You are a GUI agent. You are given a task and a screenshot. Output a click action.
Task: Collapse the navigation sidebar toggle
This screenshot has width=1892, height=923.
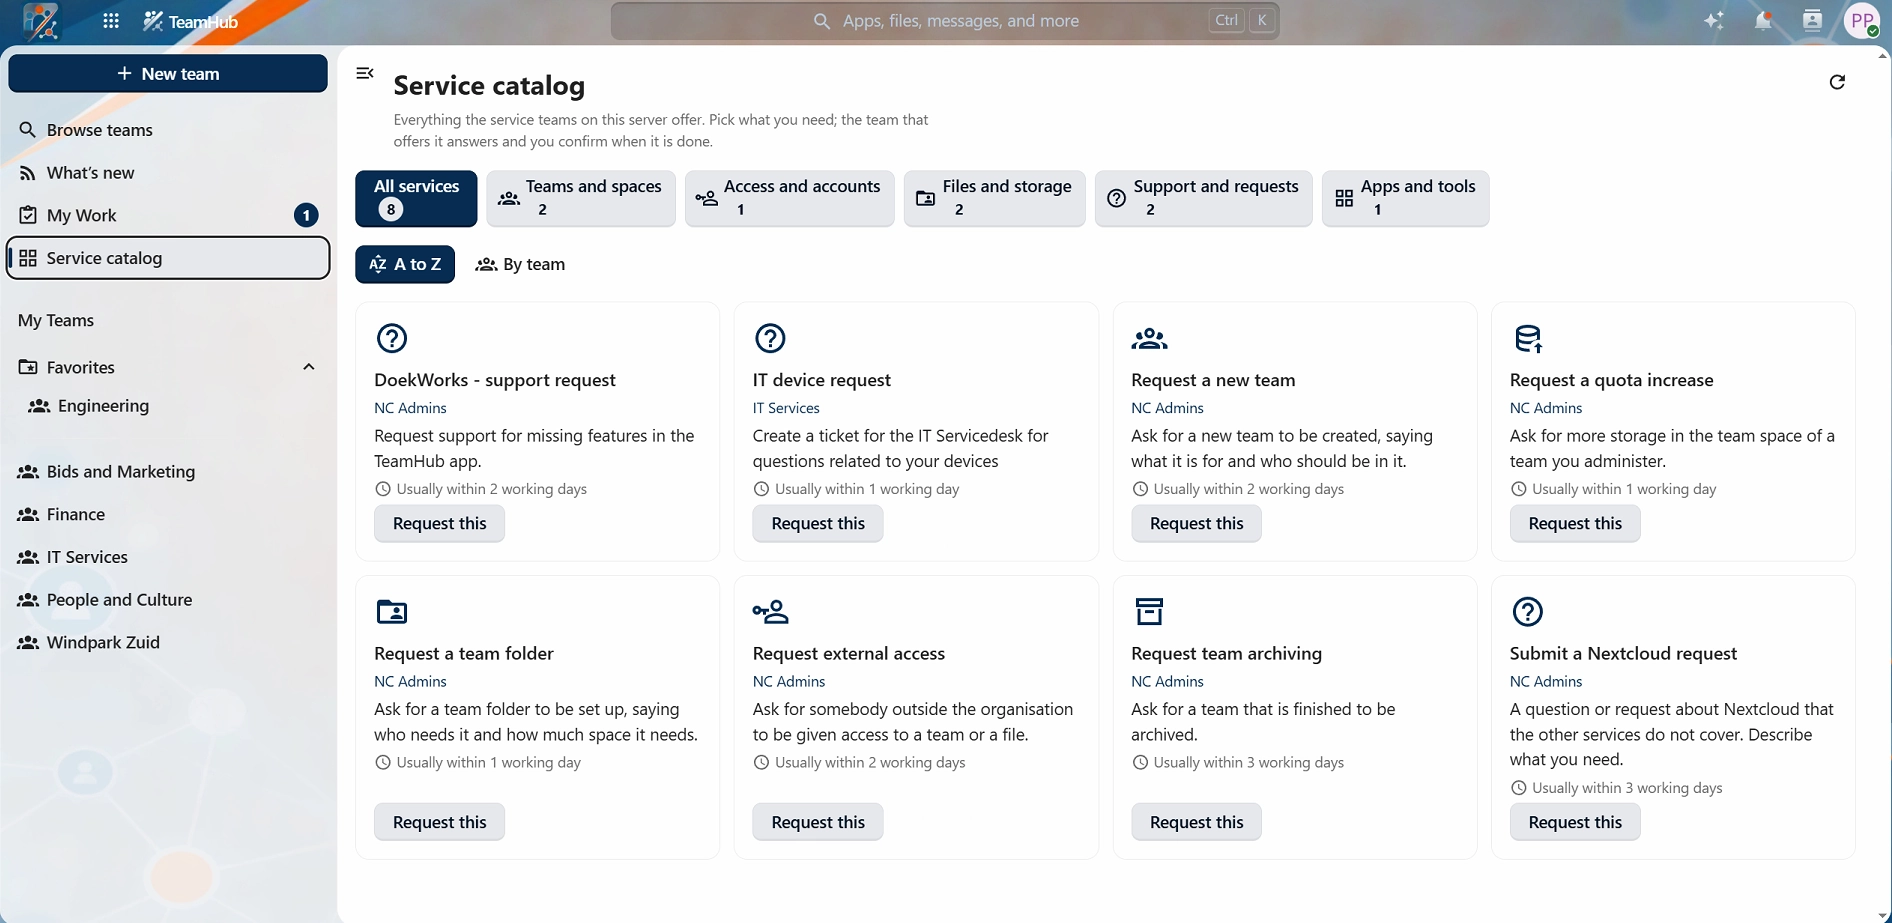tap(365, 73)
